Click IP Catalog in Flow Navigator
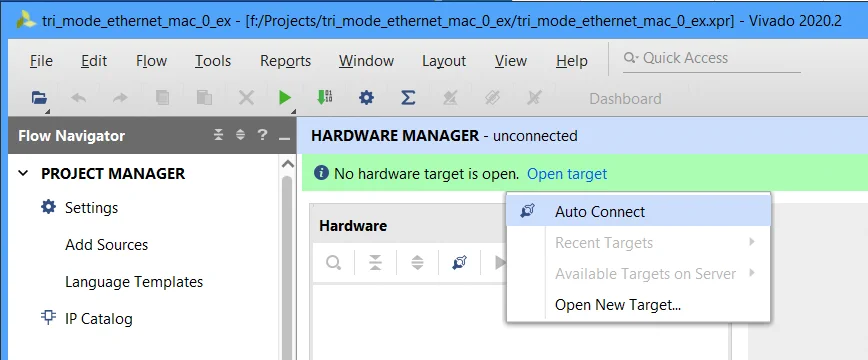Screen dimensions: 868x360 (x=99, y=318)
